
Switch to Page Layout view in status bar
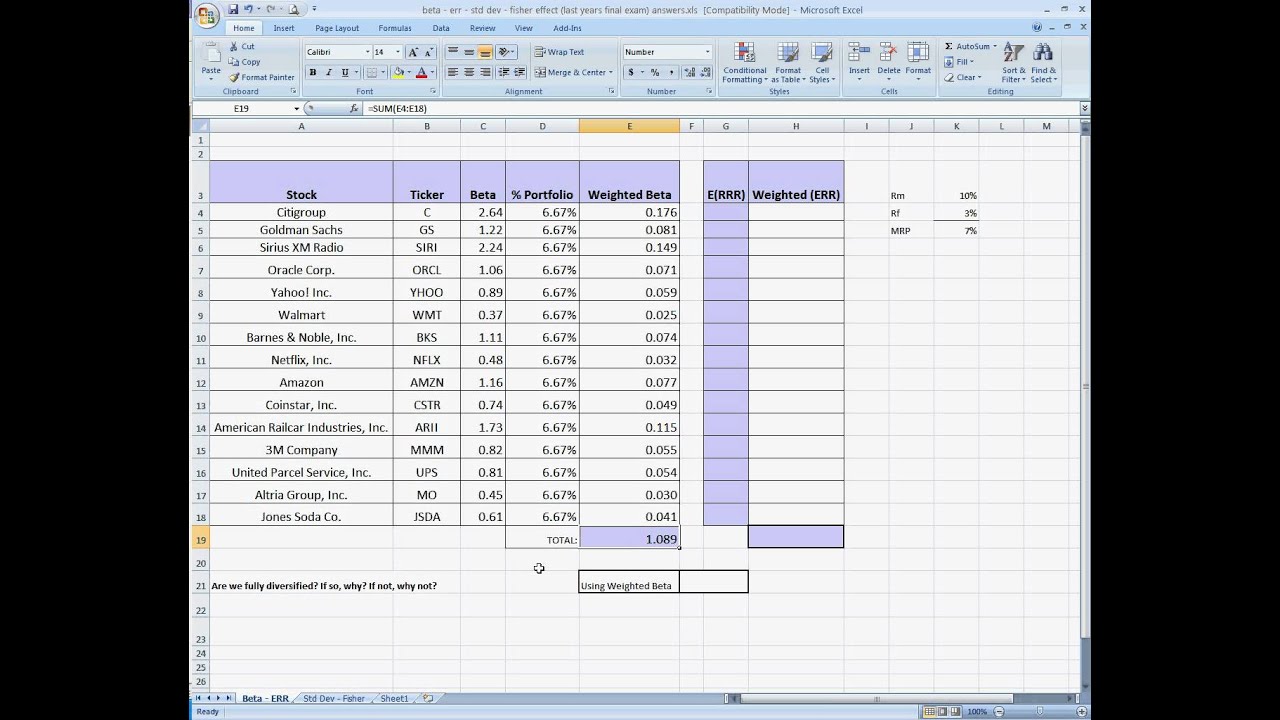[x=943, y=711]
